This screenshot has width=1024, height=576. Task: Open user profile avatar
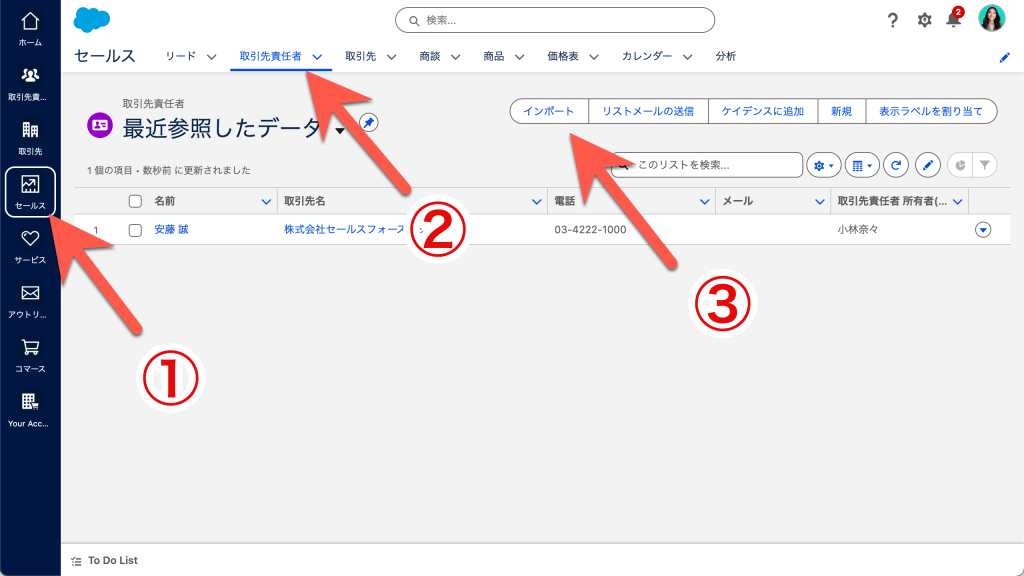(x=991, y=18)
